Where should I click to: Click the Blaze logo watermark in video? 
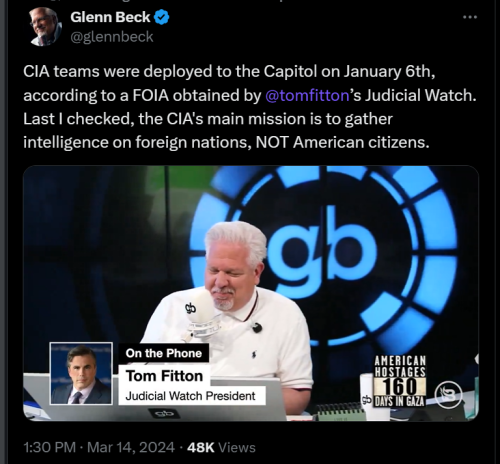coord(448,395)
